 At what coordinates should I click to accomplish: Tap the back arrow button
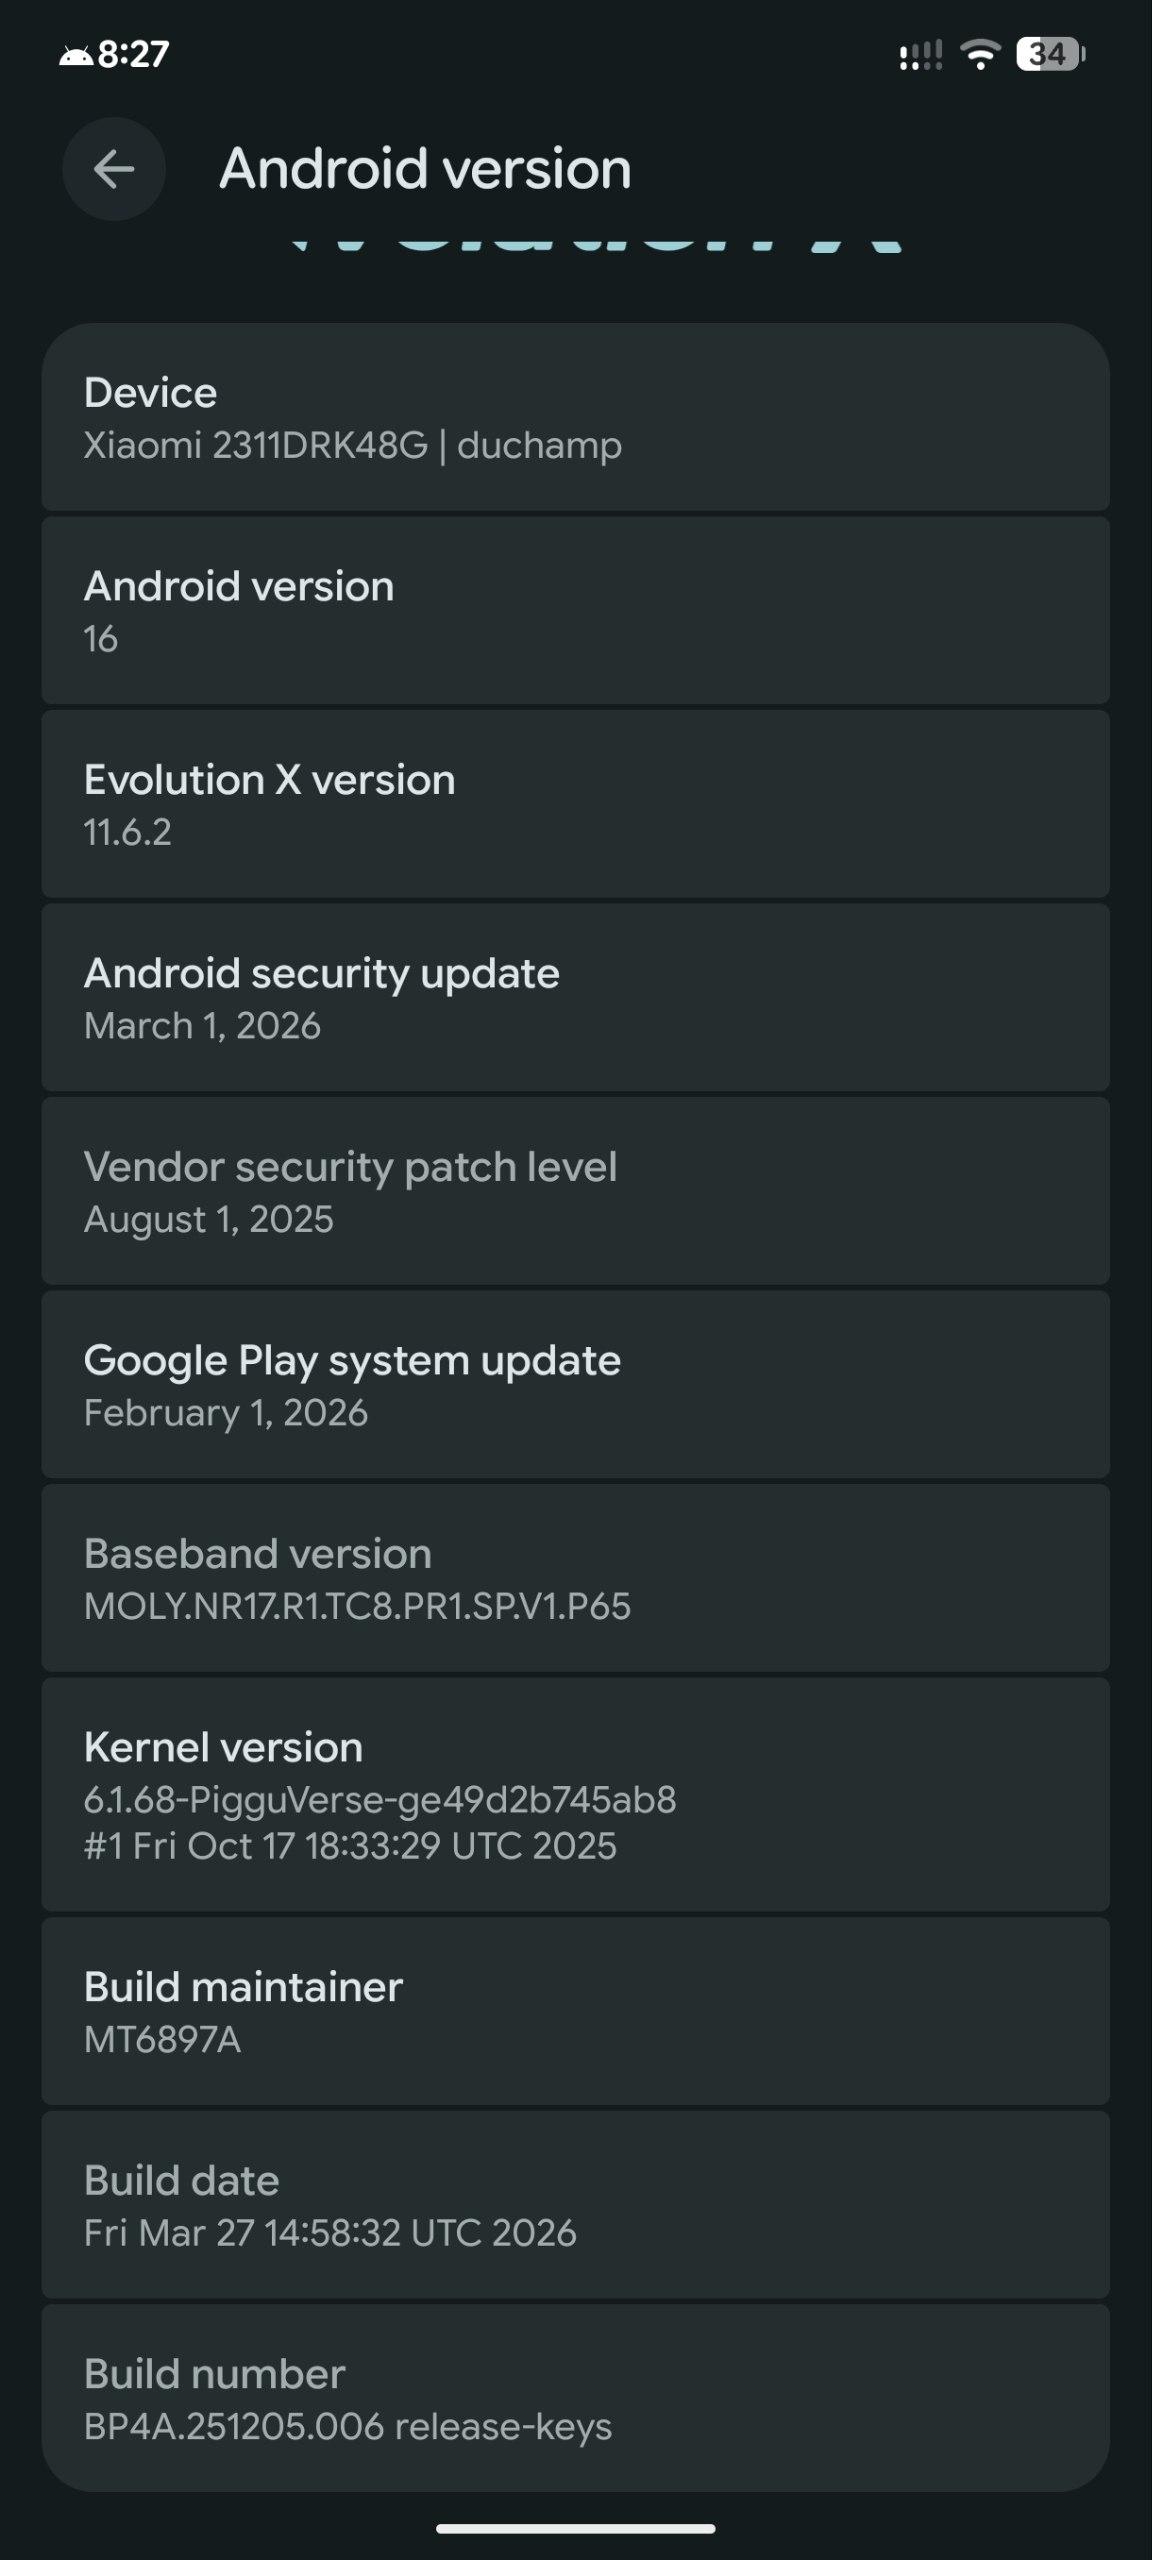point(113,169)
